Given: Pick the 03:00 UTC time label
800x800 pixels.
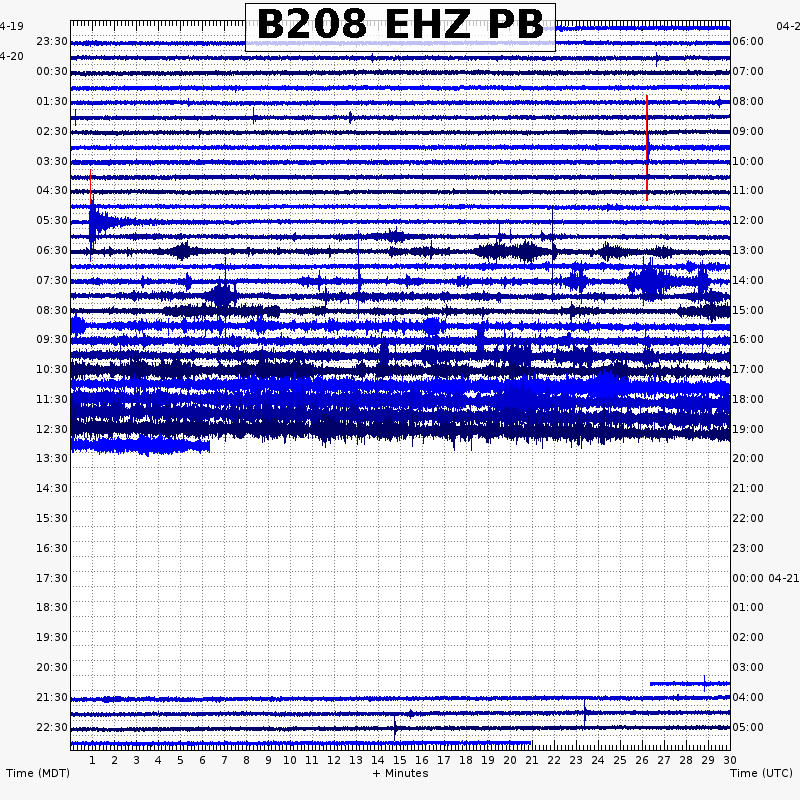Looking at the screenshot, I should (x=748, y=667).
